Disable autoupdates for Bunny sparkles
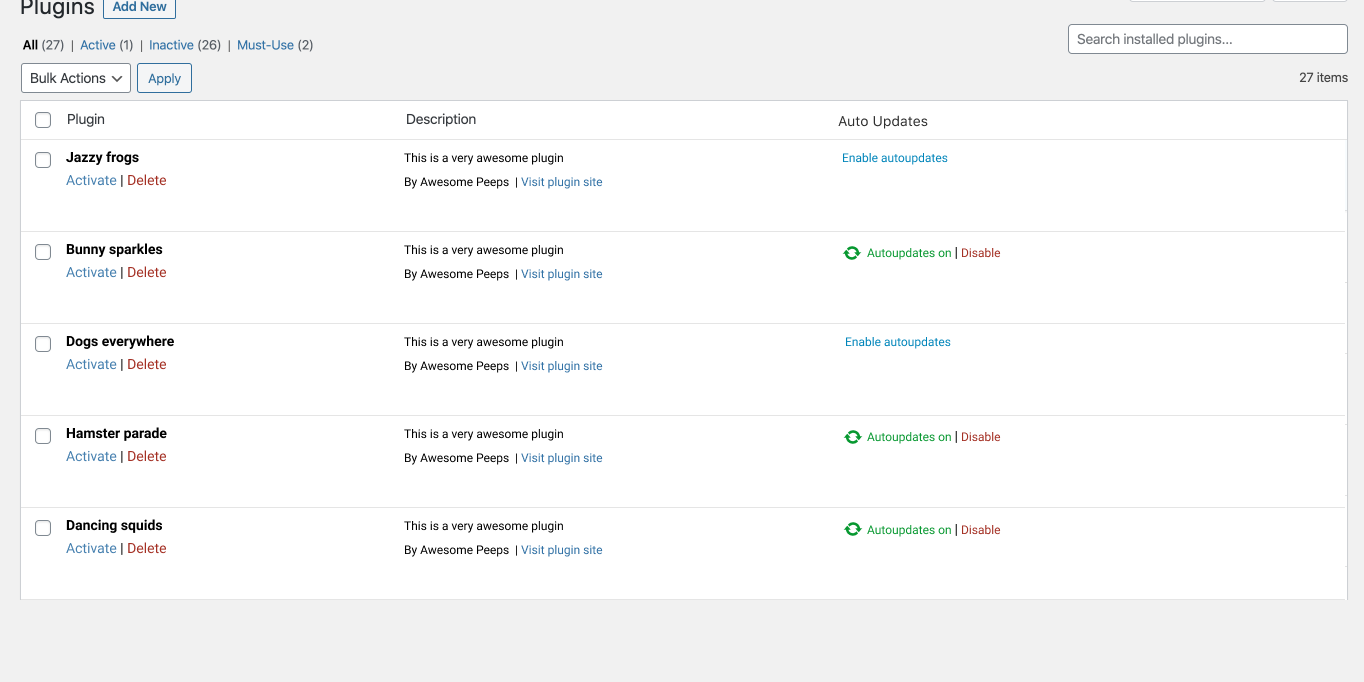The image size is (1364, 682). pyautogui.click(x=981, y=253)
